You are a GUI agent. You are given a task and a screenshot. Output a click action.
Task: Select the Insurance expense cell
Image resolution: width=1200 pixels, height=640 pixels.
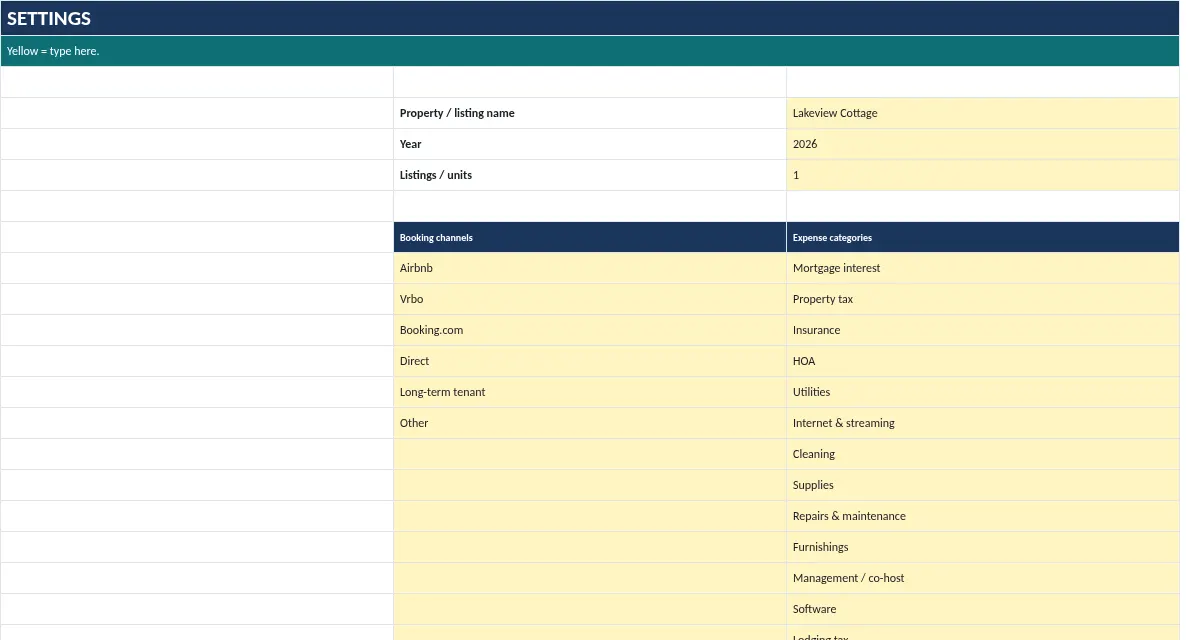983,330
